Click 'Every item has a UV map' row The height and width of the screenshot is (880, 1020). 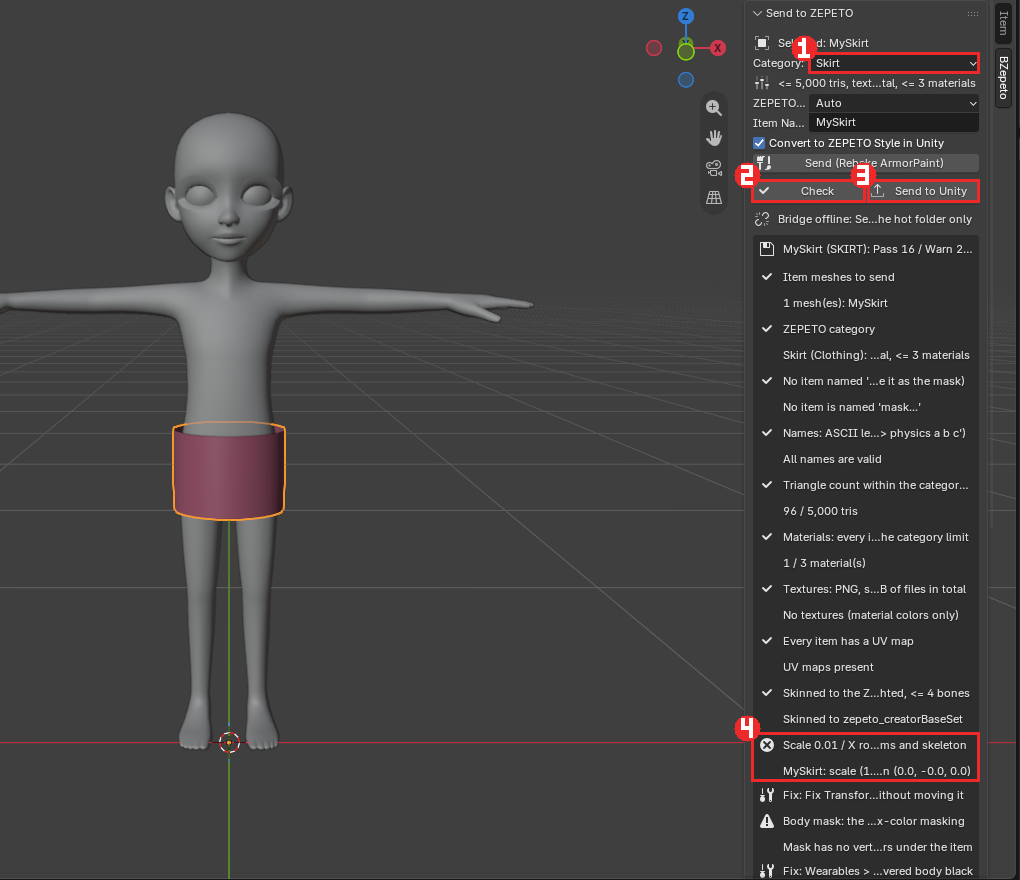point(866,641)
